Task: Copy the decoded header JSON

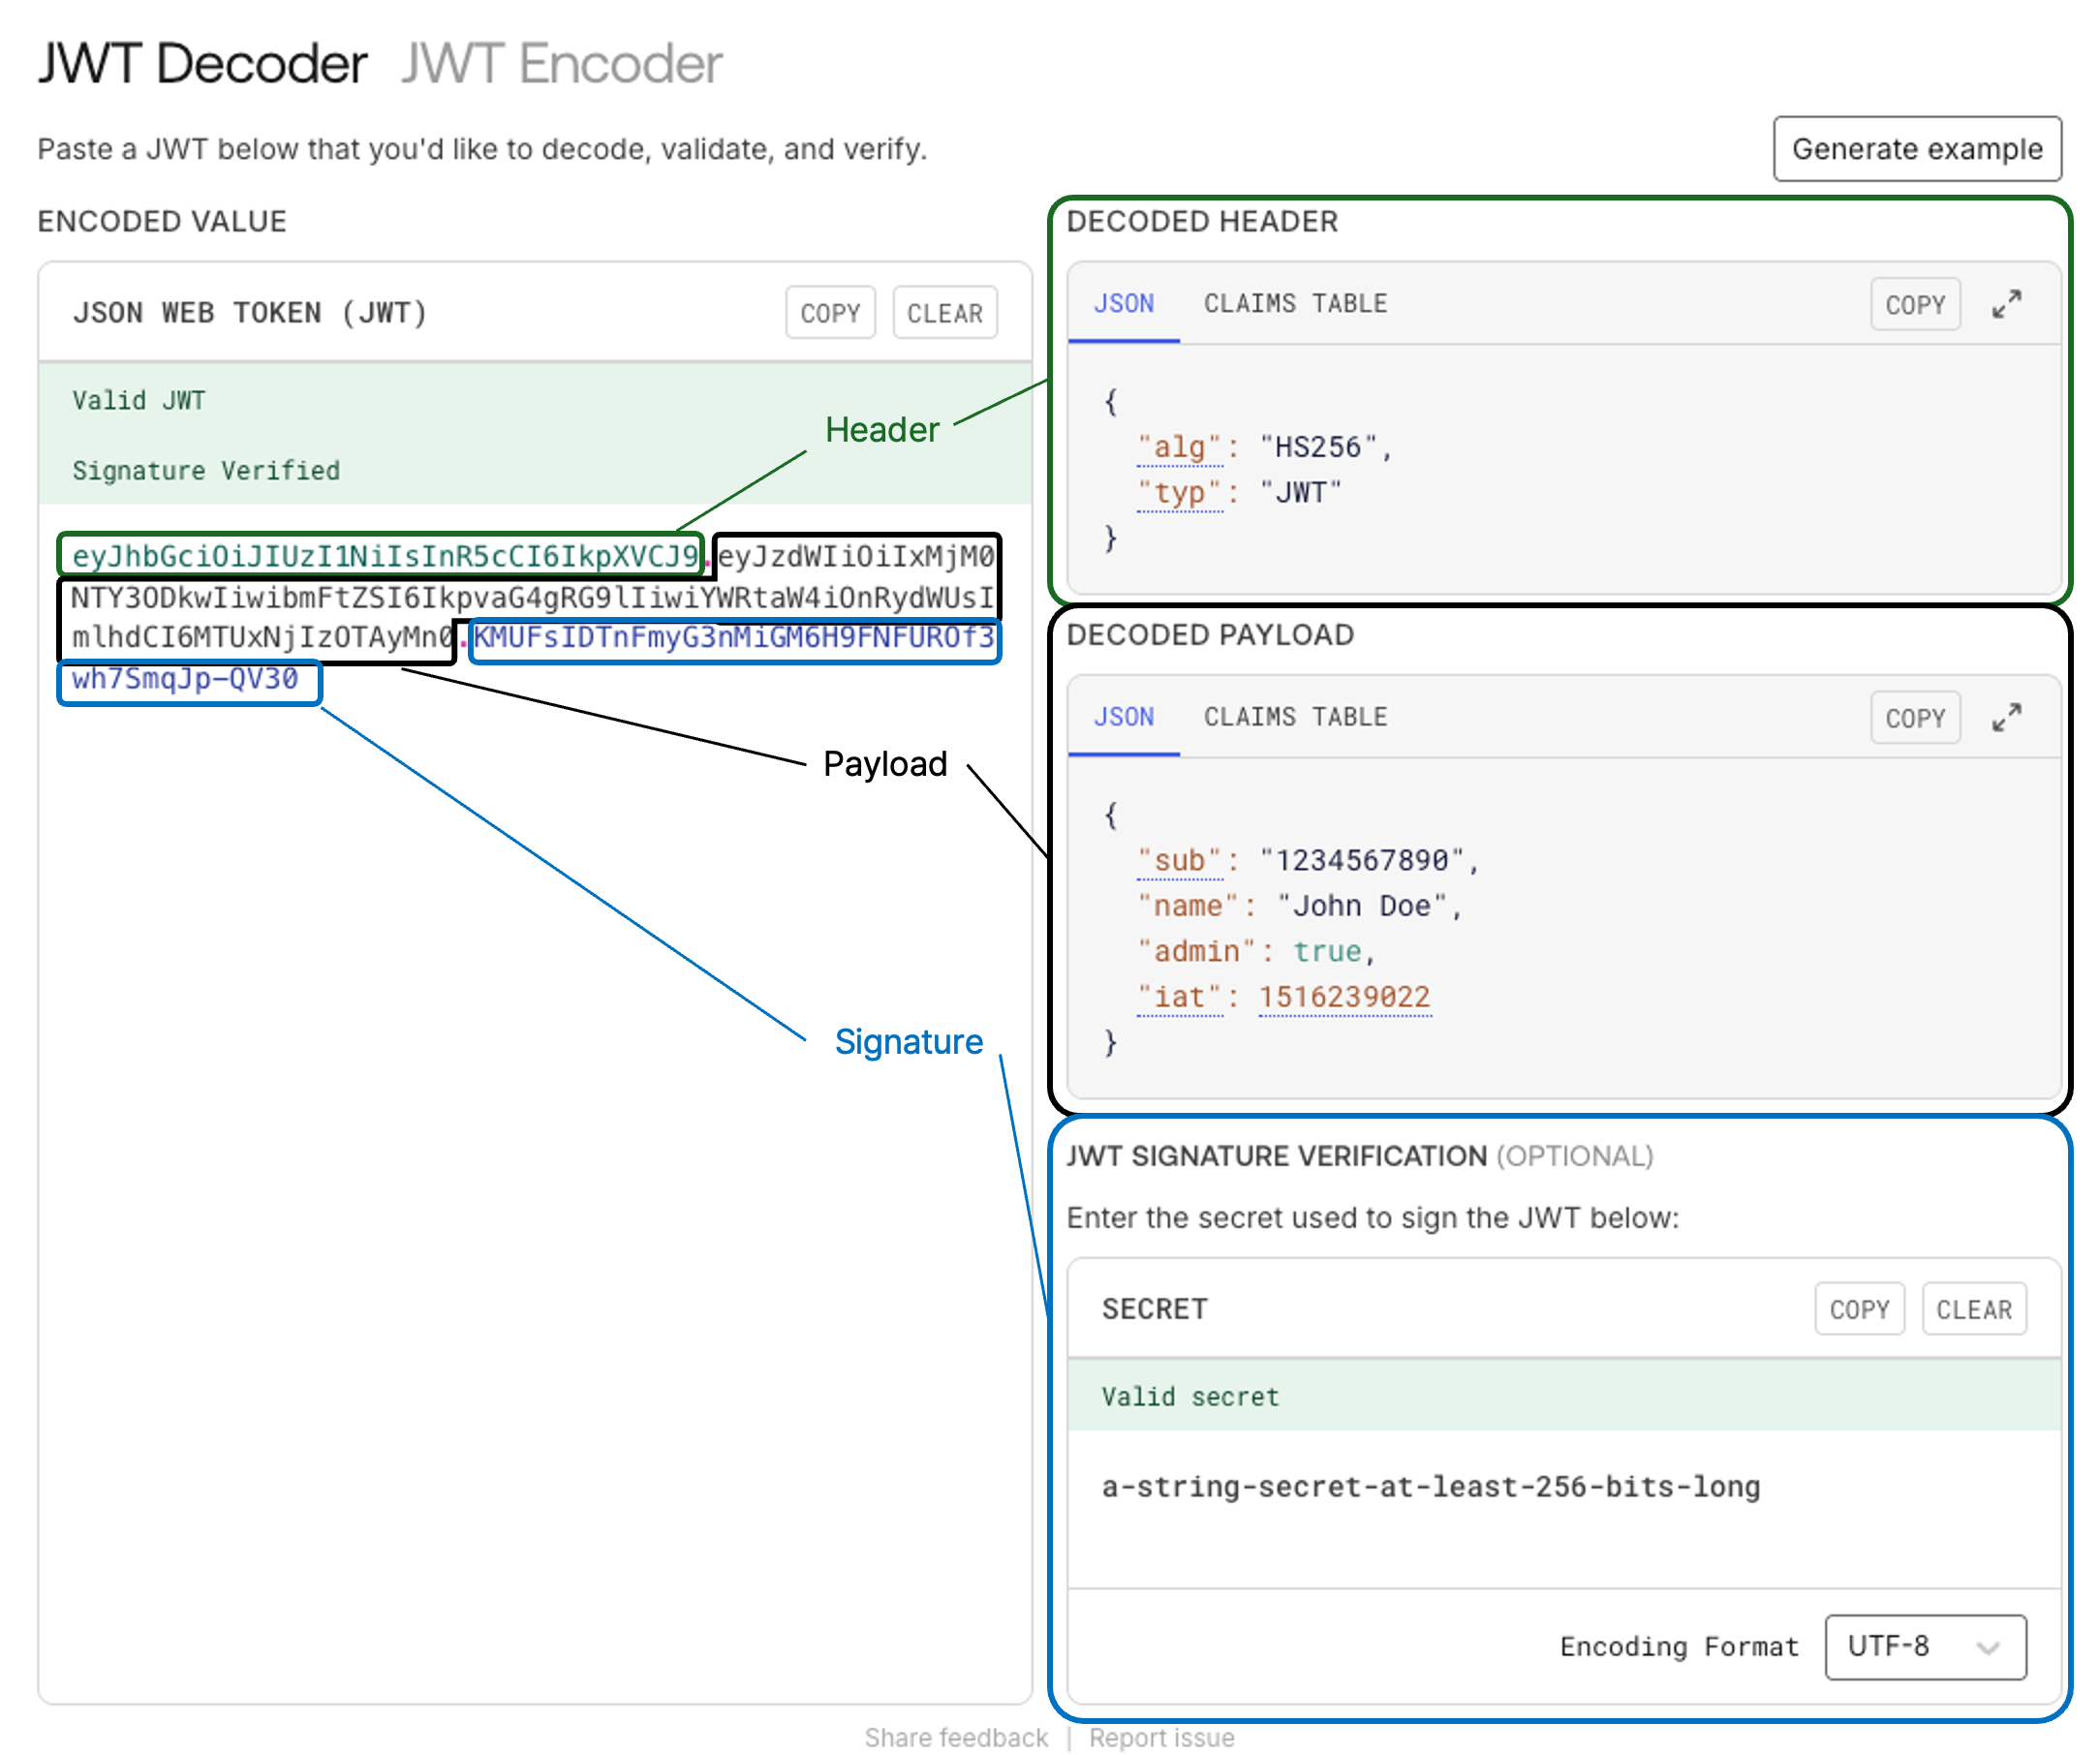Action: pyautogui.click(x=1914, y=304)
